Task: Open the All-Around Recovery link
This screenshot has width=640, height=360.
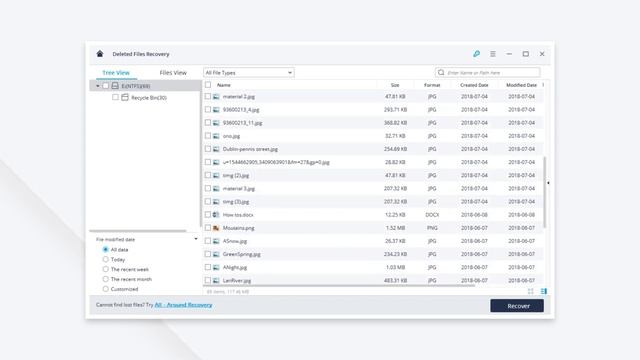Action: point(183,305)
